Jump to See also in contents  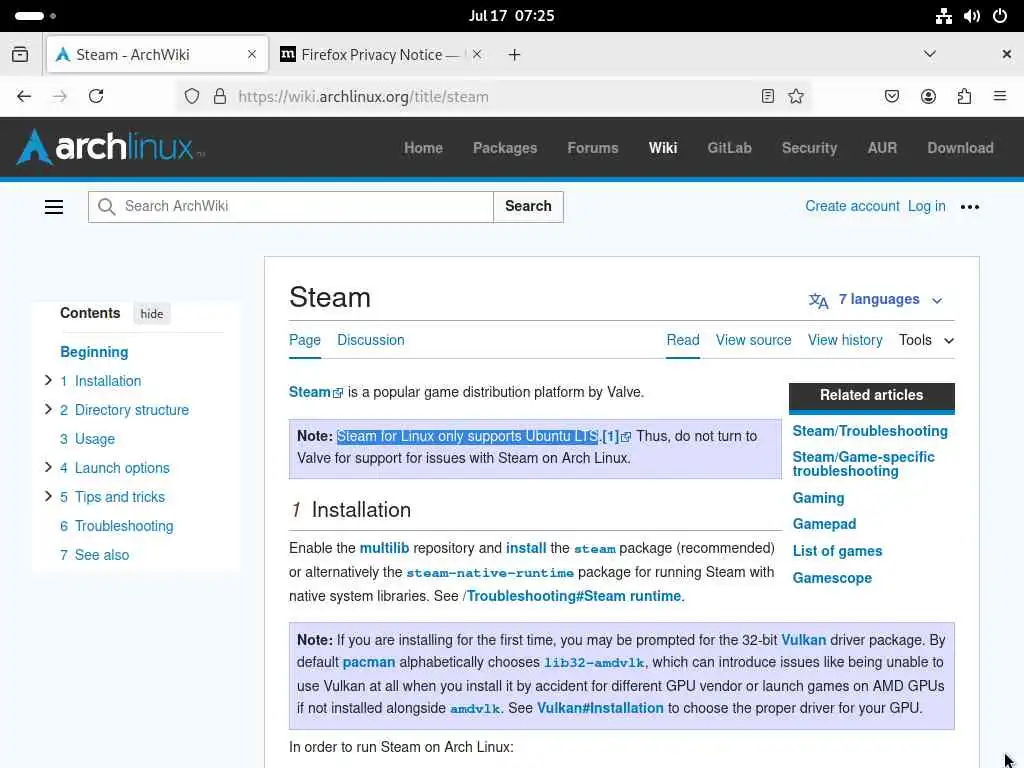(102, 554)
